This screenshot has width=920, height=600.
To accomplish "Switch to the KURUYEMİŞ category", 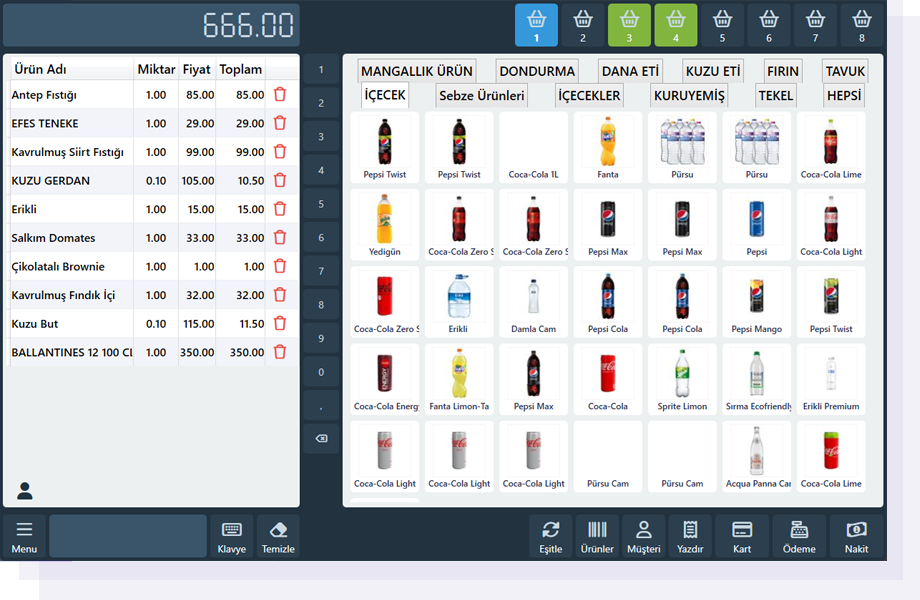I will click(689, 96).
